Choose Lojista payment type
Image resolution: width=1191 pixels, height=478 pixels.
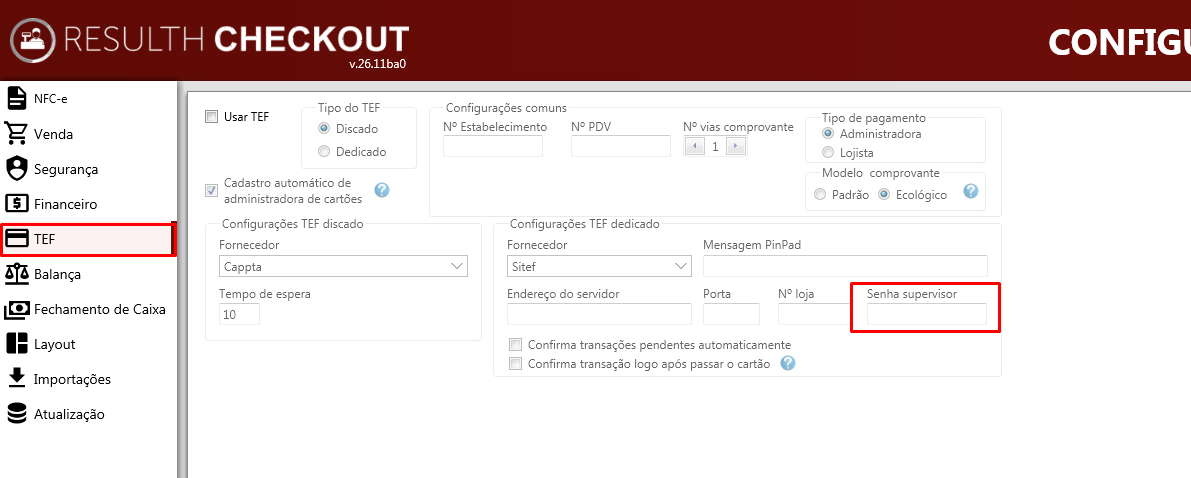click(x=828, y=153)
